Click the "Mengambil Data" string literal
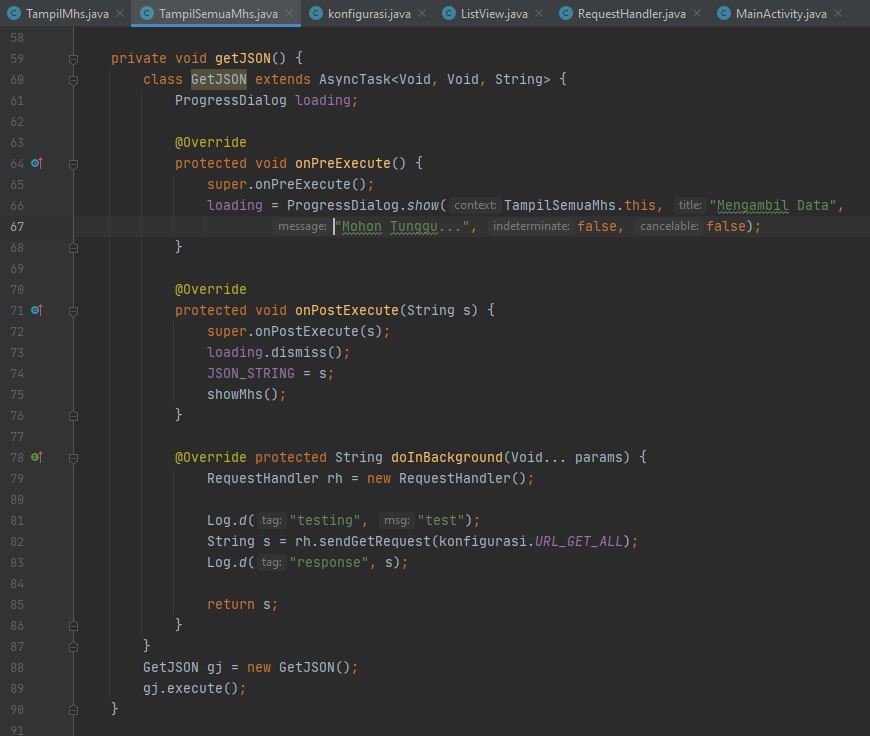This screenshot has height=736, width=870. (773, 205)
